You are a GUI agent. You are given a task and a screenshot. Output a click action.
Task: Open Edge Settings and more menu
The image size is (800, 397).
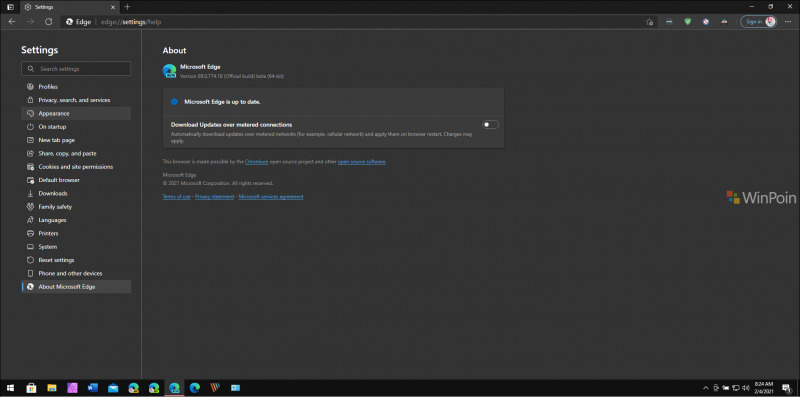click(x=788, y=21)
